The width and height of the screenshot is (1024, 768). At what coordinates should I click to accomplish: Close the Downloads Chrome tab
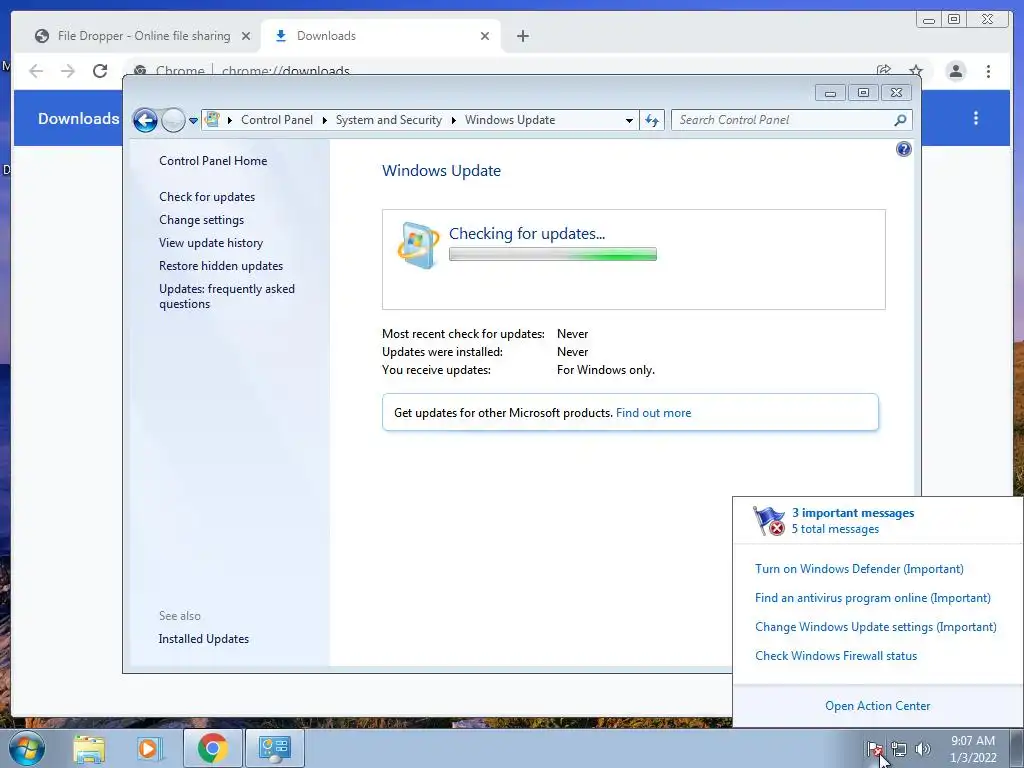485,36
